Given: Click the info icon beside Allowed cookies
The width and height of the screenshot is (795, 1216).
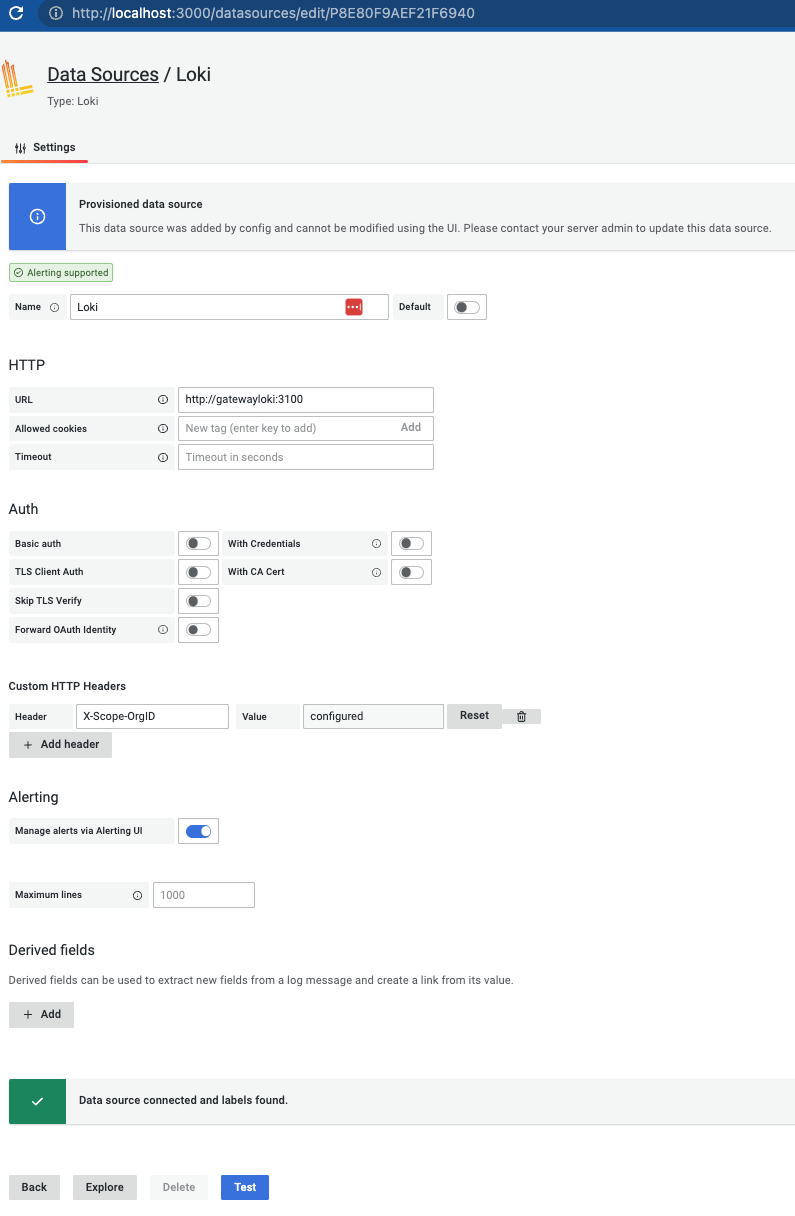Looking at the screenshot, I should pos(162,428).
